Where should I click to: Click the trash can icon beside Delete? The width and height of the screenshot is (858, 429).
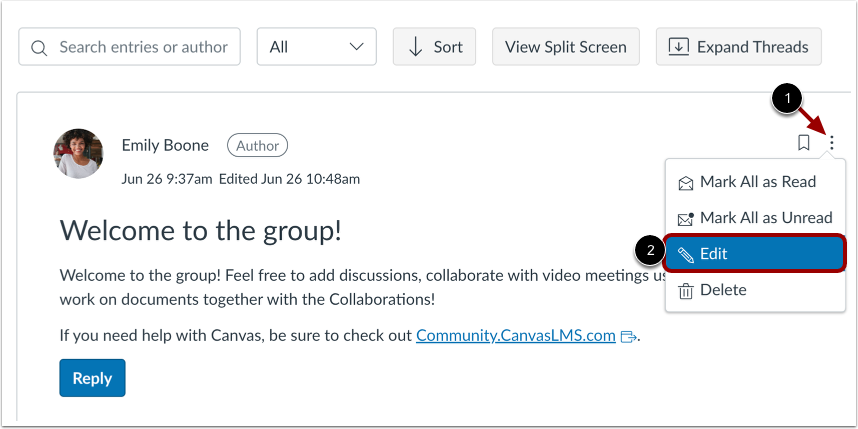click(686, 291)
